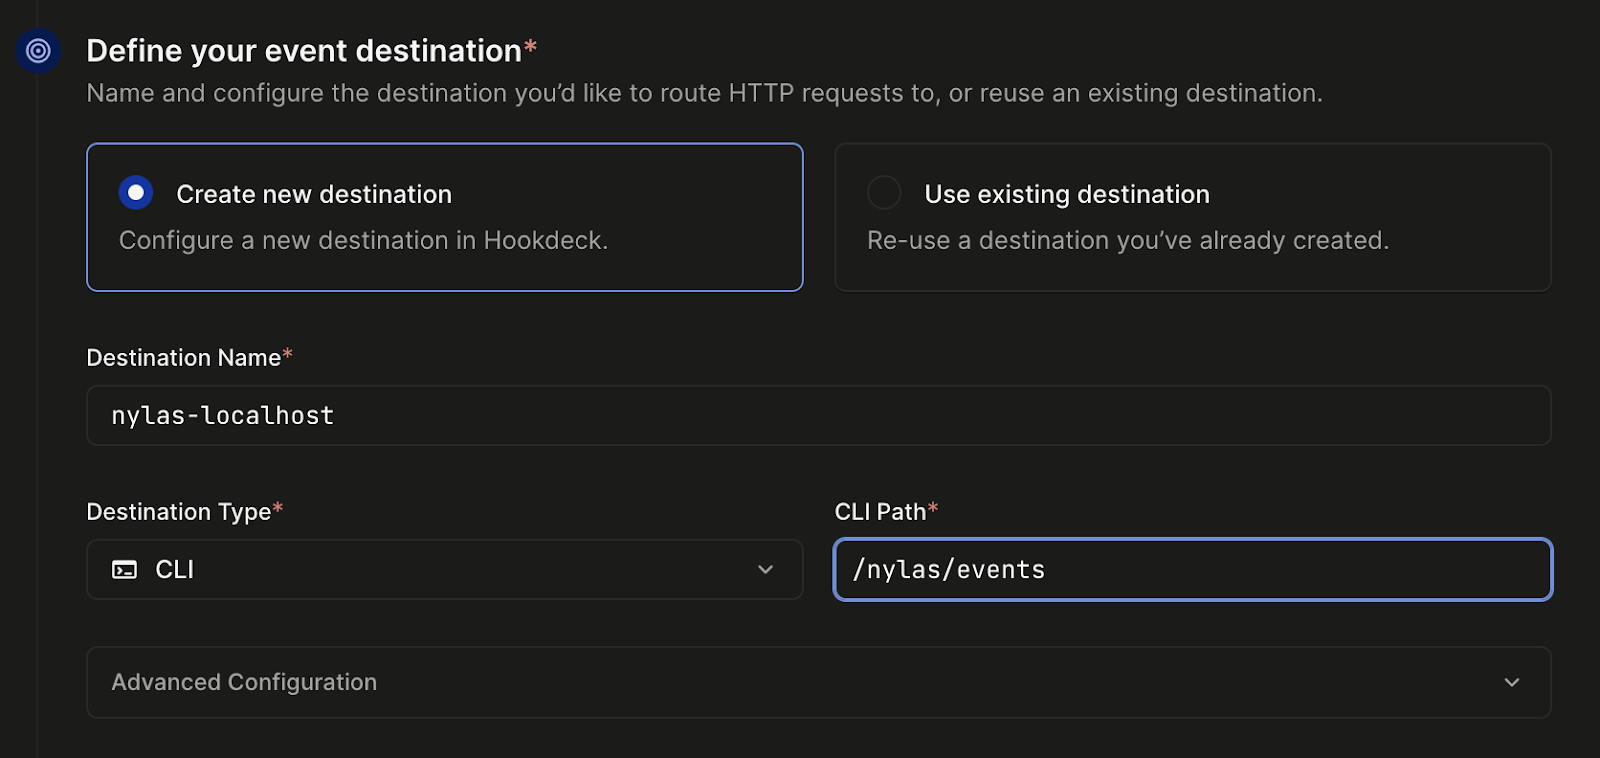Image resolution: width=1600 pixels, height=758 pixels.
Task: Click the chevron on the CLI dropdown
Action: coord(765,570)
